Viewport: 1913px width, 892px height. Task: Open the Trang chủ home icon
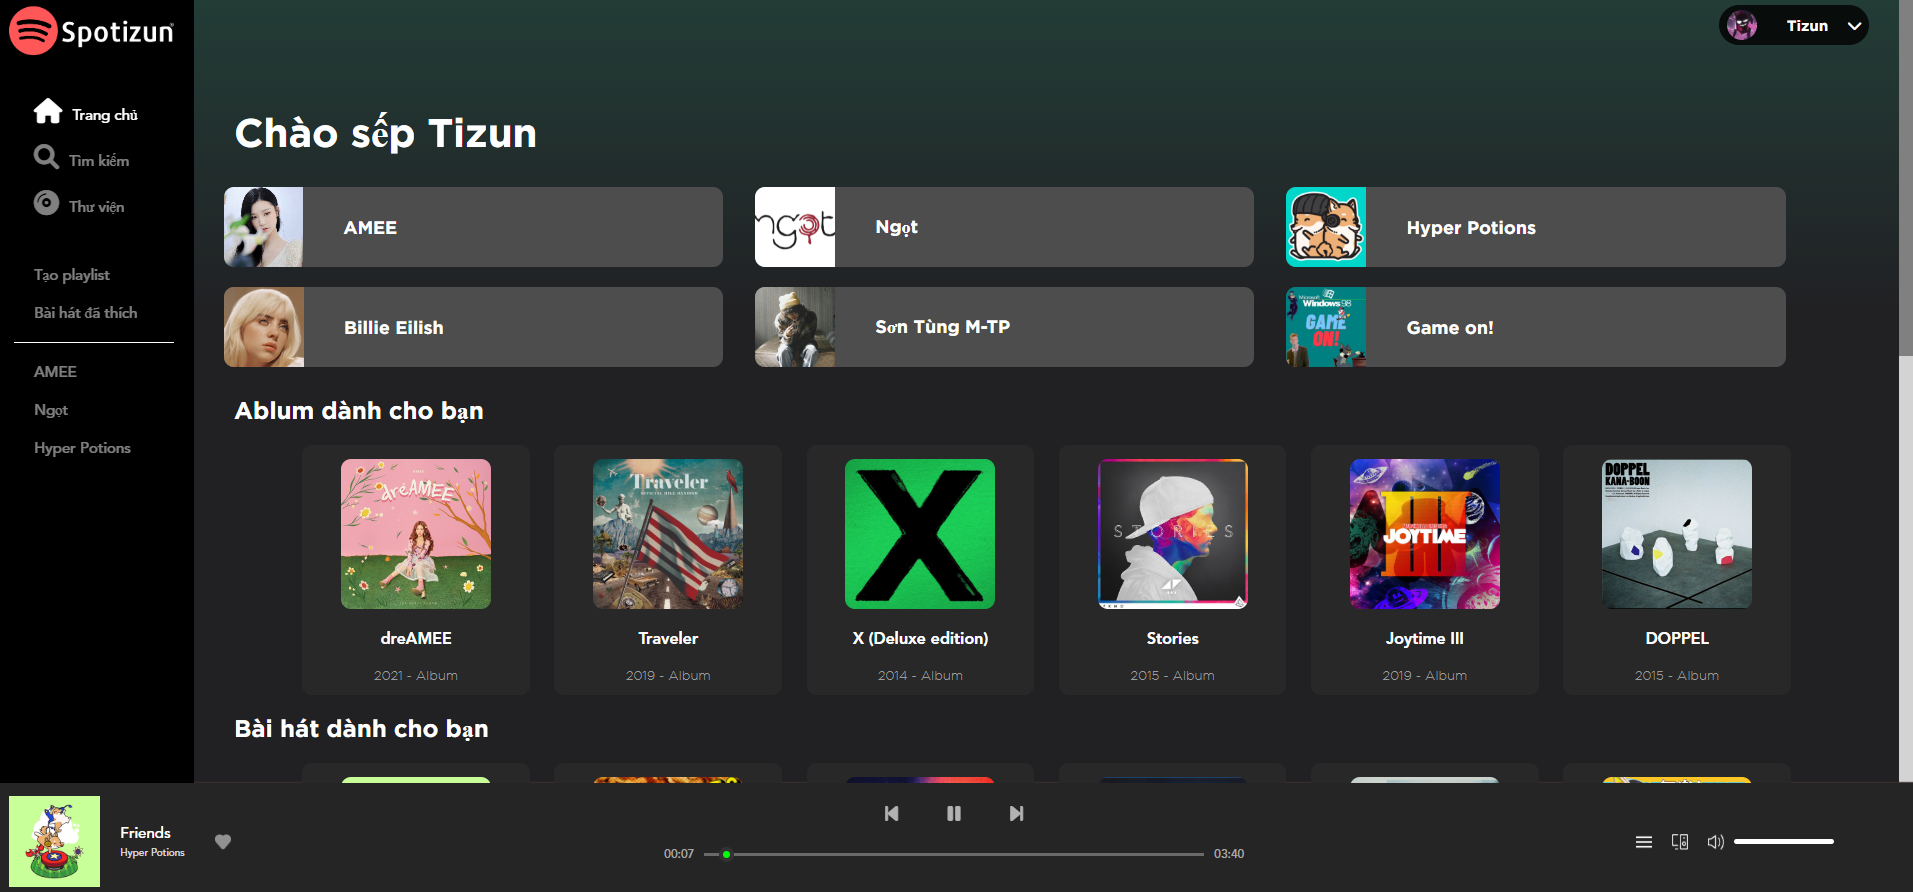coord(48,111)
